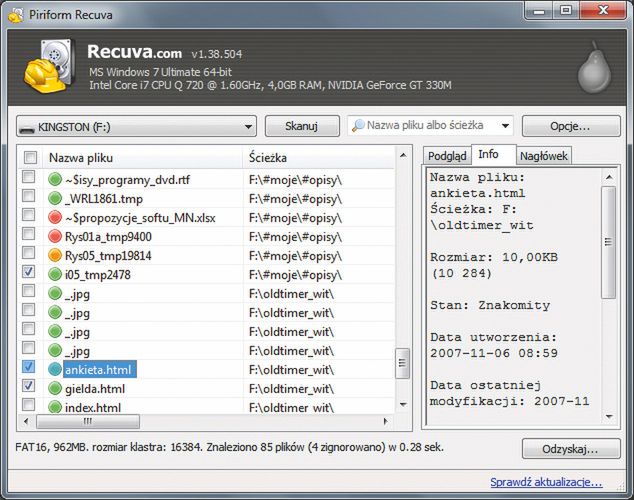Click the magnifier icon in the search field
Screen dimensions: 634x500
click(x=358, y=126)
